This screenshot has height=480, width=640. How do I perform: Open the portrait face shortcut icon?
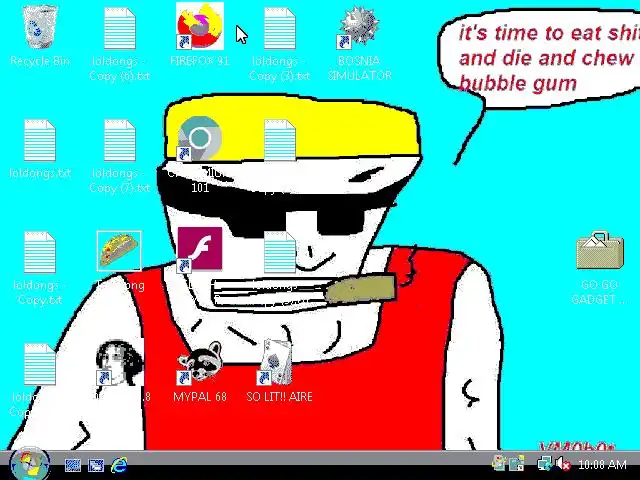(119, 362)
